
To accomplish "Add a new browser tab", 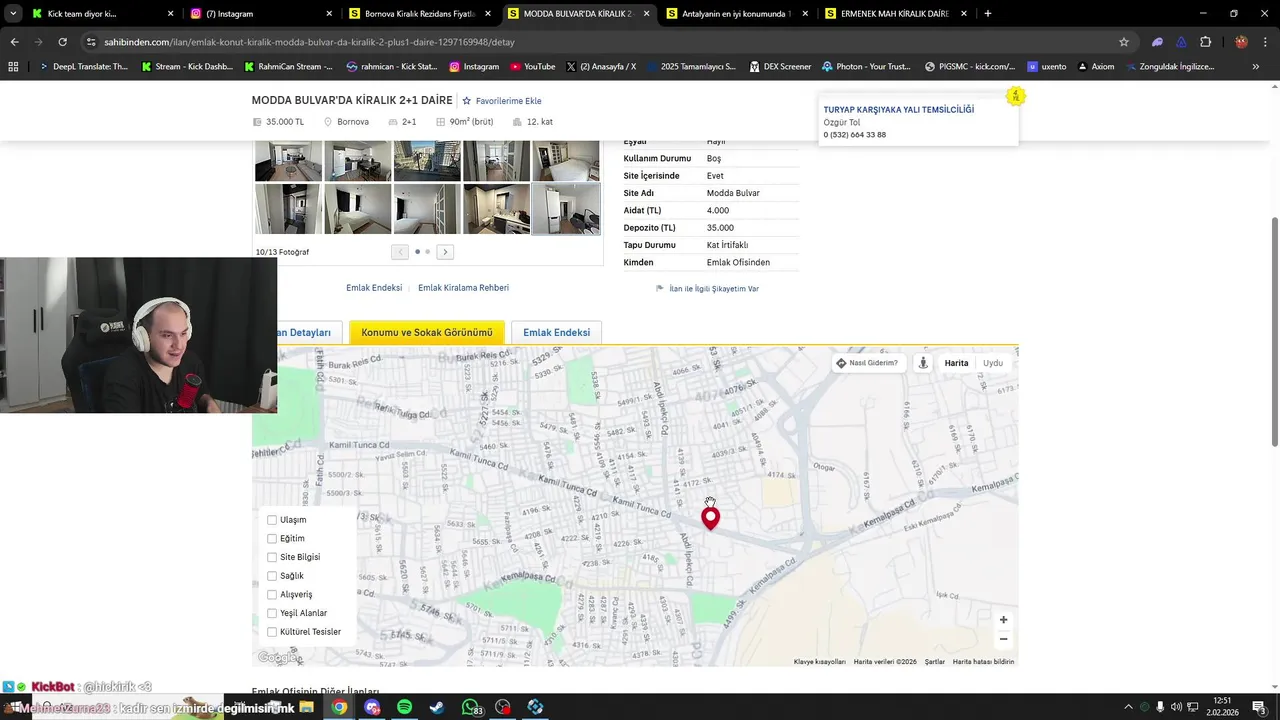I will 988,14.
